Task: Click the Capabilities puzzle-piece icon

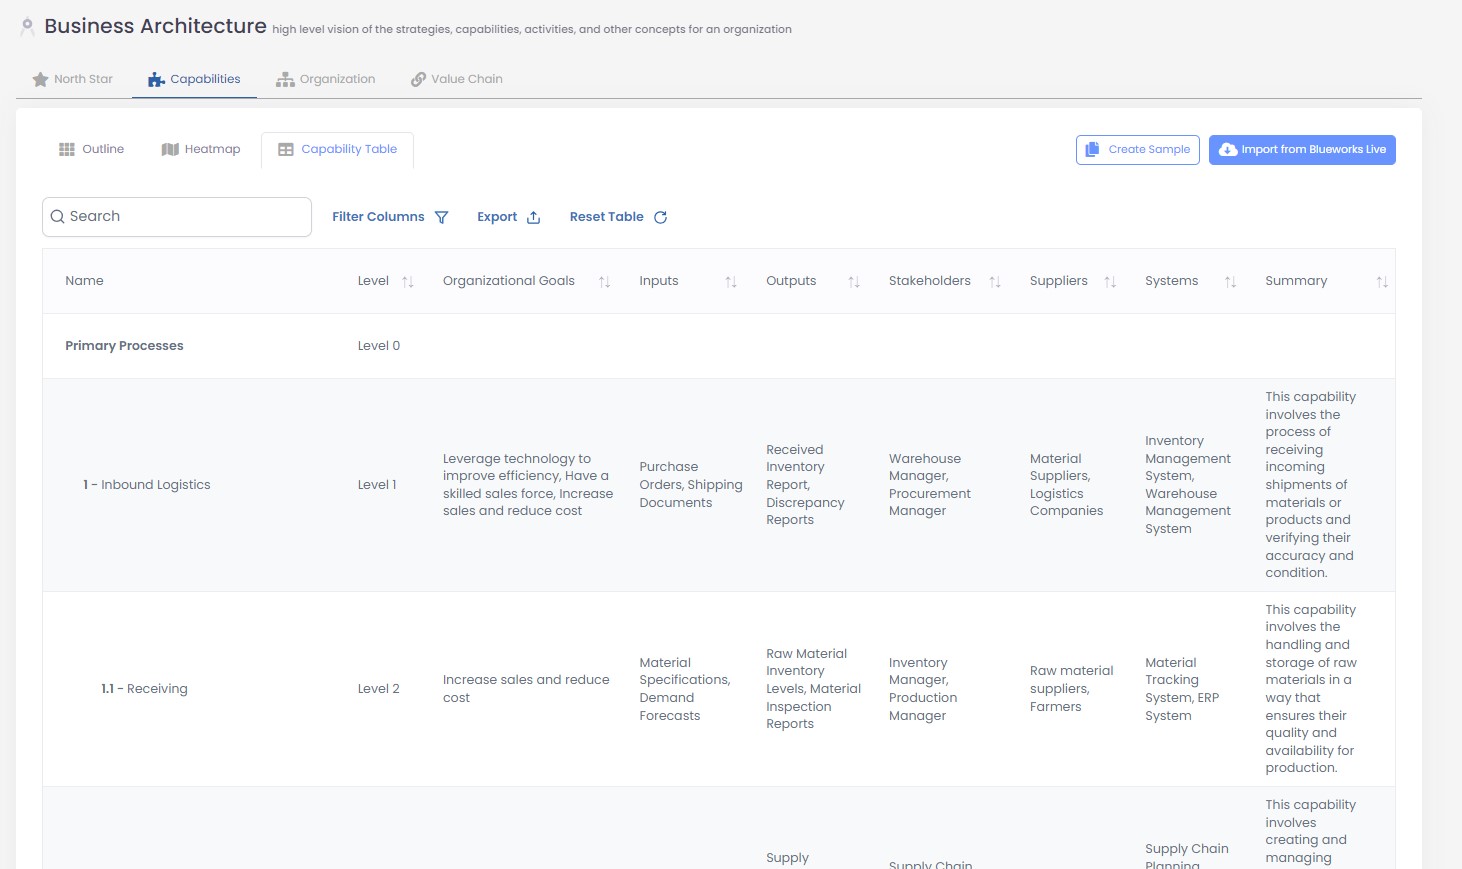Action: [155, 78]
